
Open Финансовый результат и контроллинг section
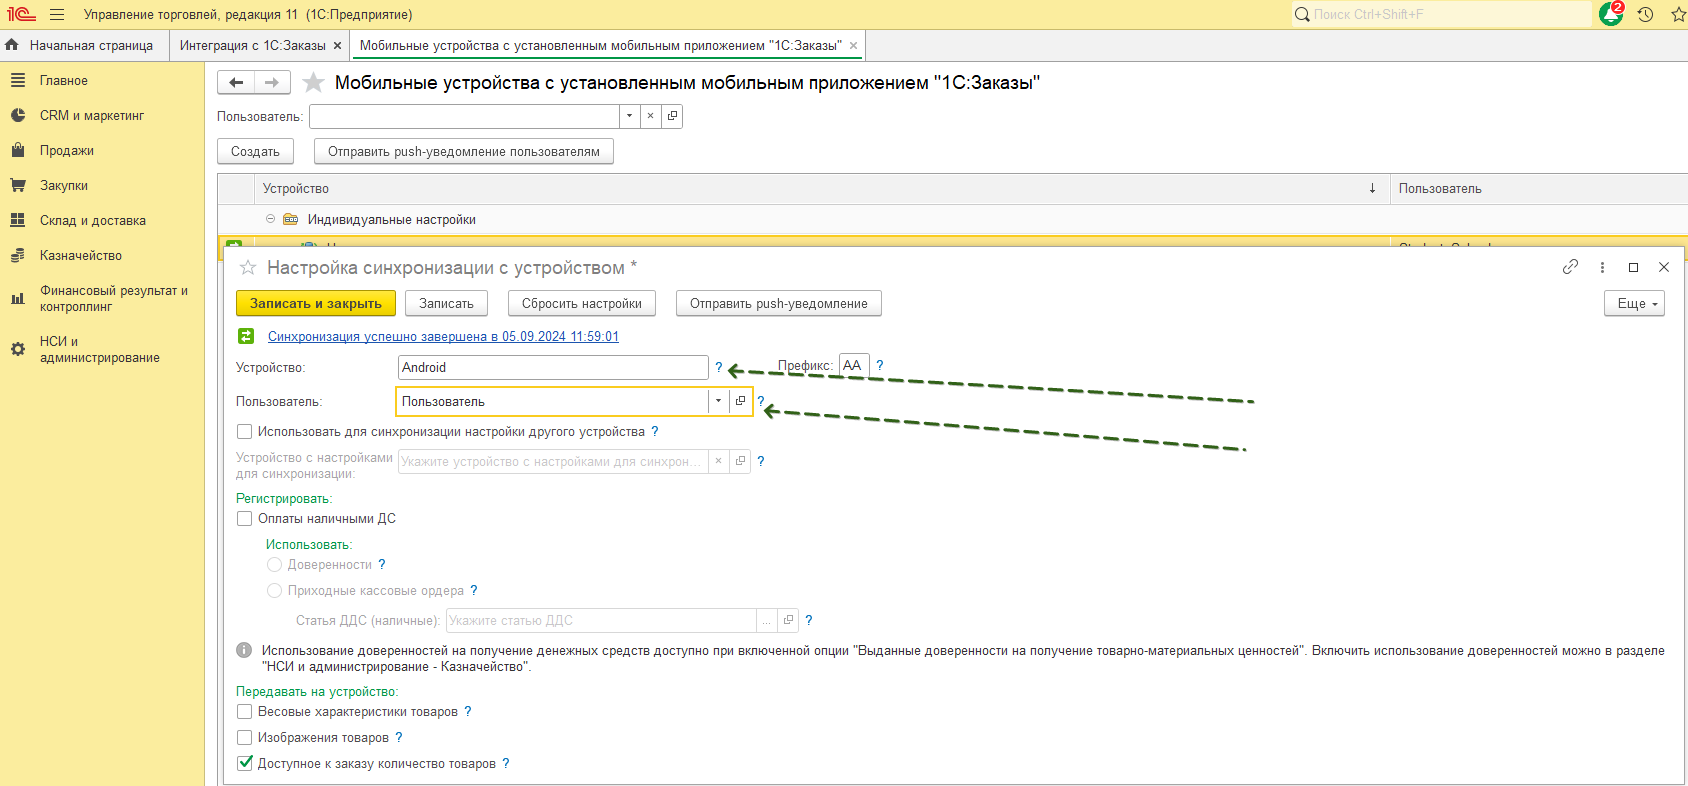(x=114, y=299)
